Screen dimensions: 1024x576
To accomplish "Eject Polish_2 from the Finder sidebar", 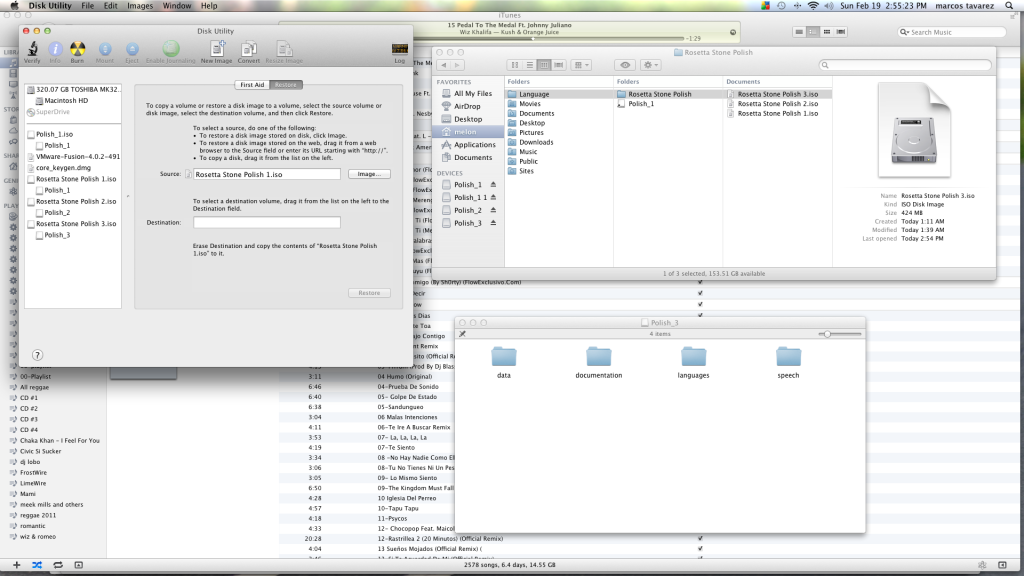I will coord(493,210).
